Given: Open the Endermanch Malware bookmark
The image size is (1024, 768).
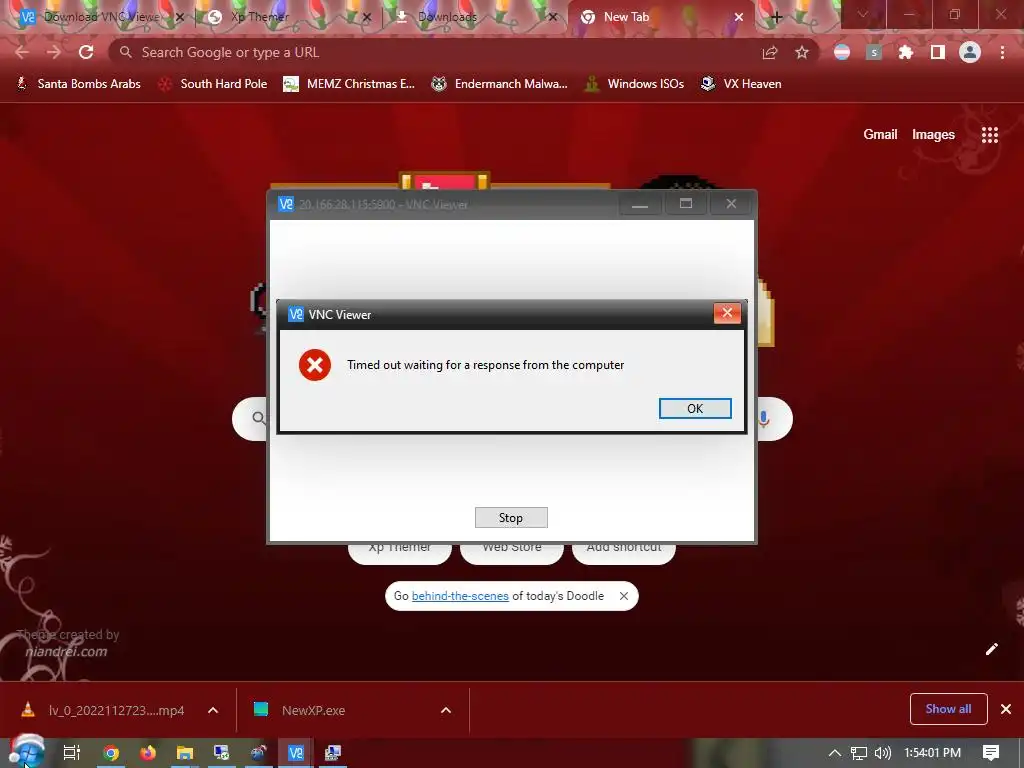Looking at the screenshot, I should coord(500,84).
